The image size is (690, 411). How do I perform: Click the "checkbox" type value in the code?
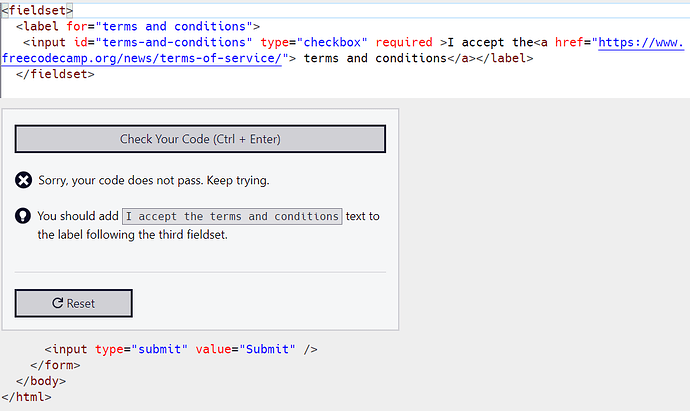[332, 42]
